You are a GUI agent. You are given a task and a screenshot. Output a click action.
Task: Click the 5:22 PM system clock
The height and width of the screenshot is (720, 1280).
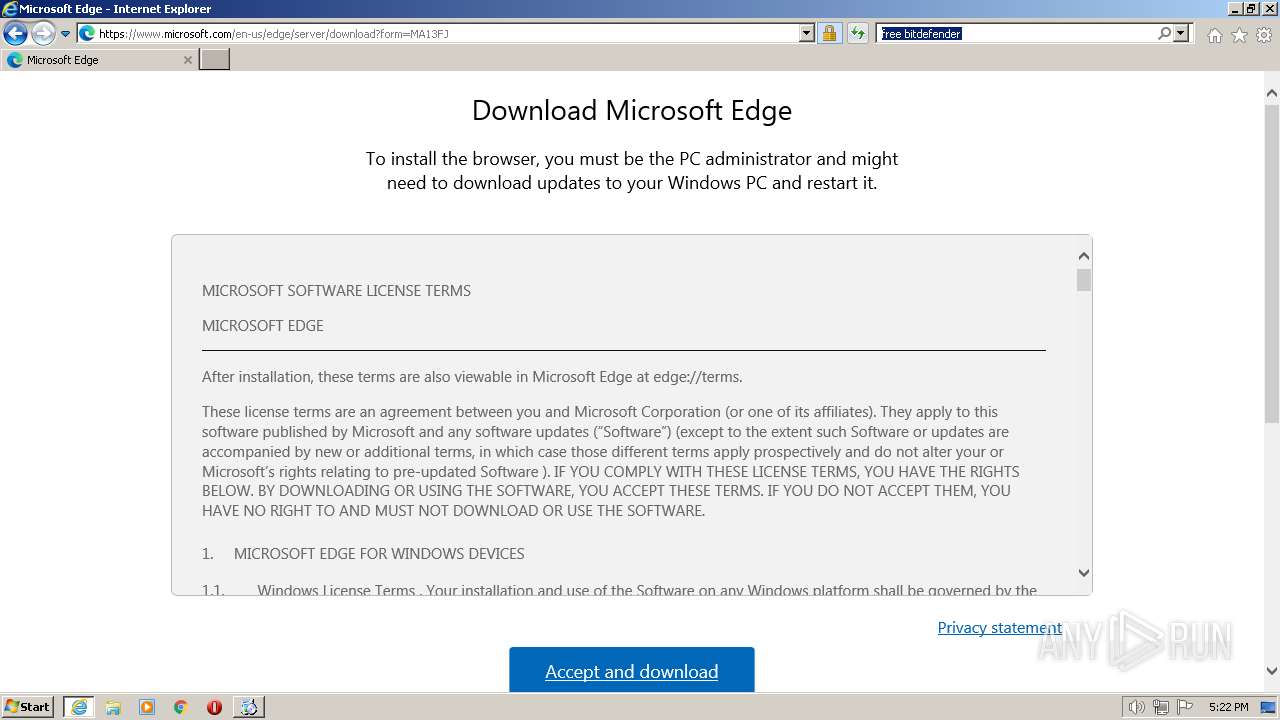tap(1228, 707)
